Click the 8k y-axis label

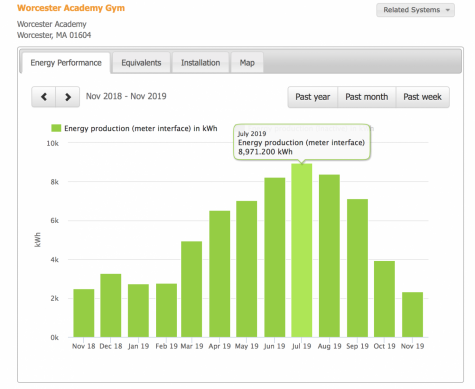[x=55, y=182]
